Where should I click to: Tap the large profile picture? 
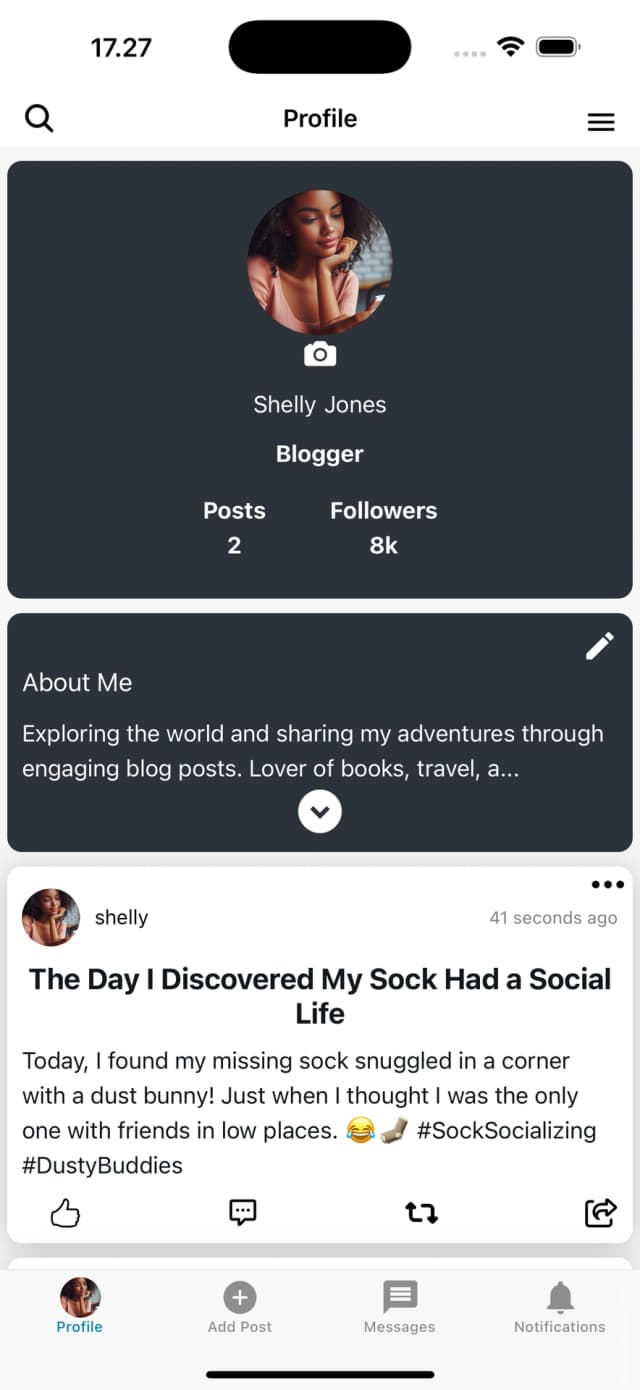coord(320,262)
